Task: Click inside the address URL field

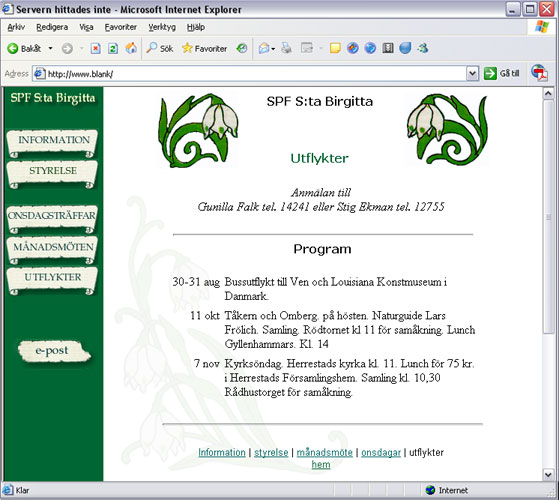Action: tap(256, 74)
